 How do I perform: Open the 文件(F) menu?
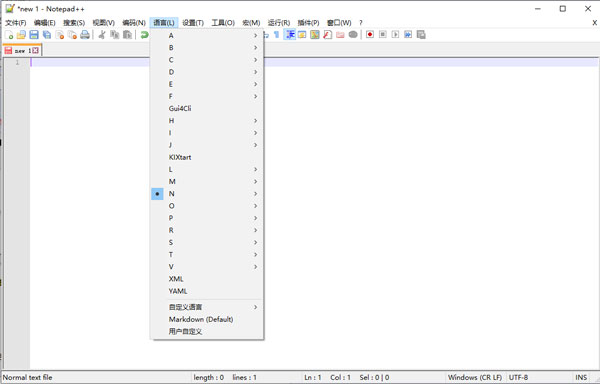16,23
